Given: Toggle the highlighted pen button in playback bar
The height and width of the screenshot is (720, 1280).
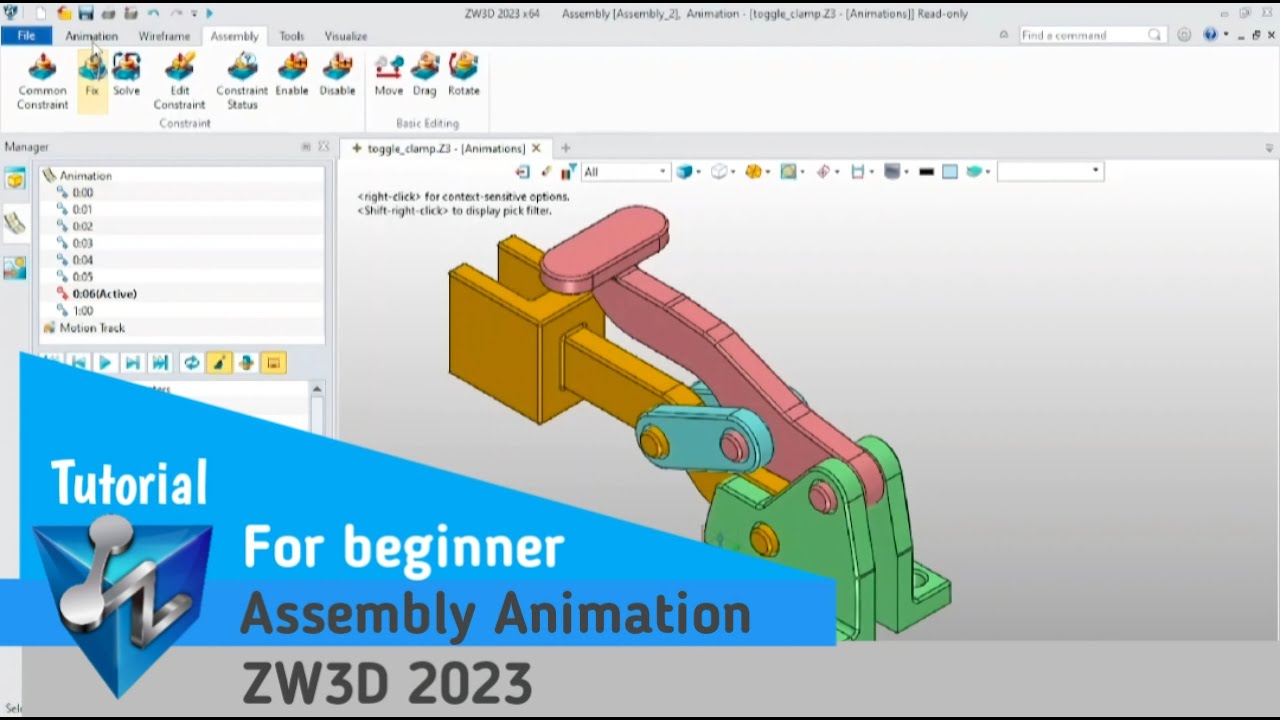Looking at the screenshot, I should (x=219, y=363).
